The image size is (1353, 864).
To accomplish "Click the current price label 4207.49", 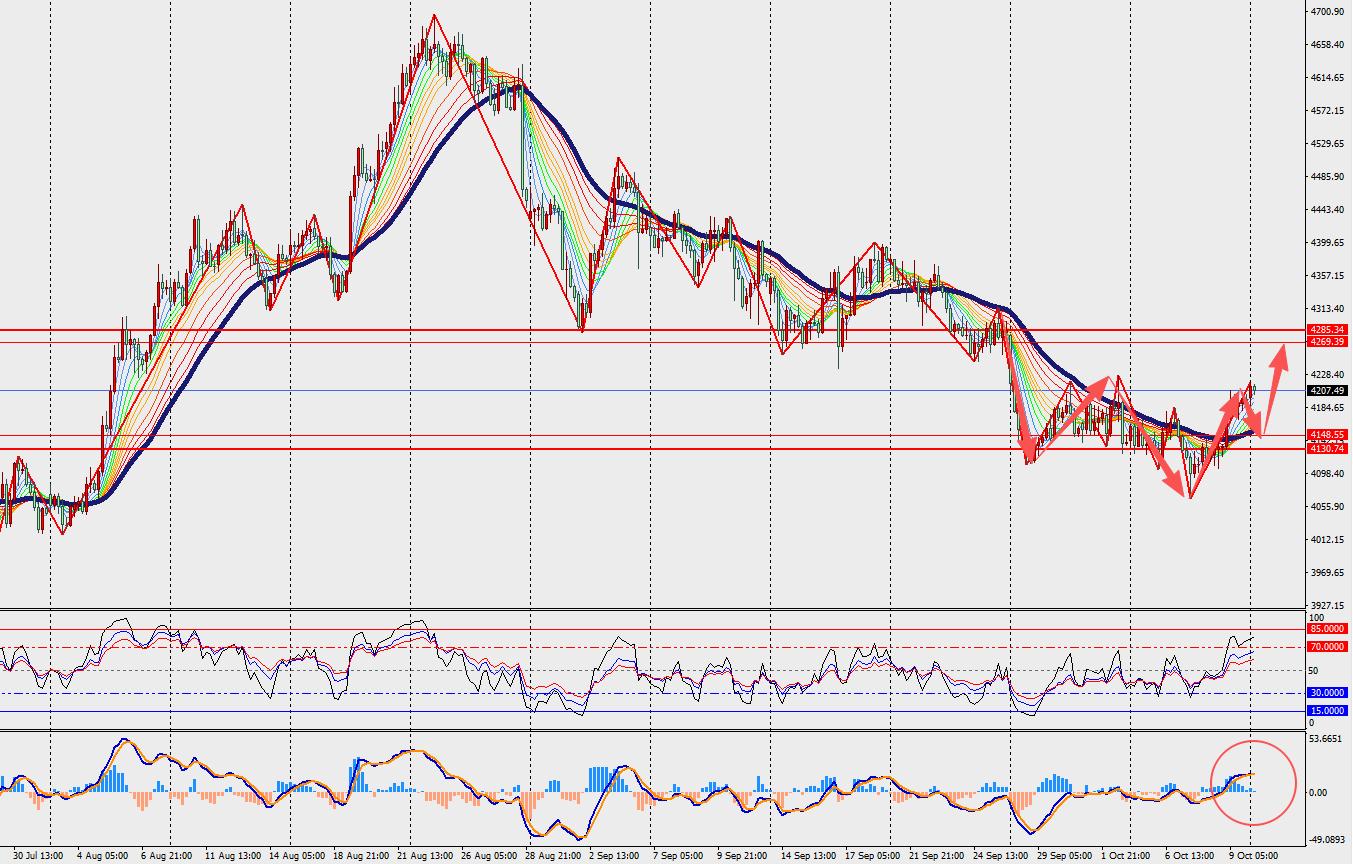I will click(x=1327, y=391).
